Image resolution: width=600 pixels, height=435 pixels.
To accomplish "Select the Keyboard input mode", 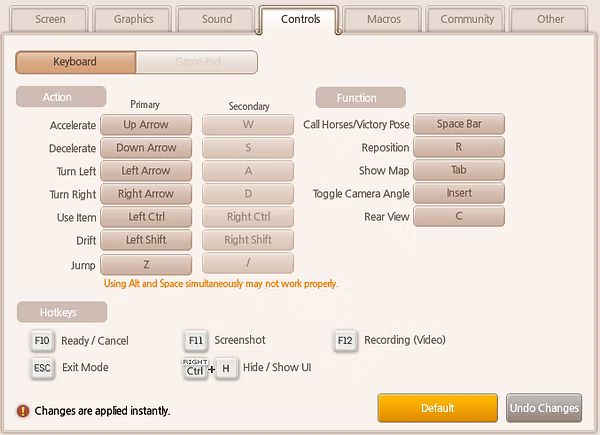I will (x=75, y=62).
